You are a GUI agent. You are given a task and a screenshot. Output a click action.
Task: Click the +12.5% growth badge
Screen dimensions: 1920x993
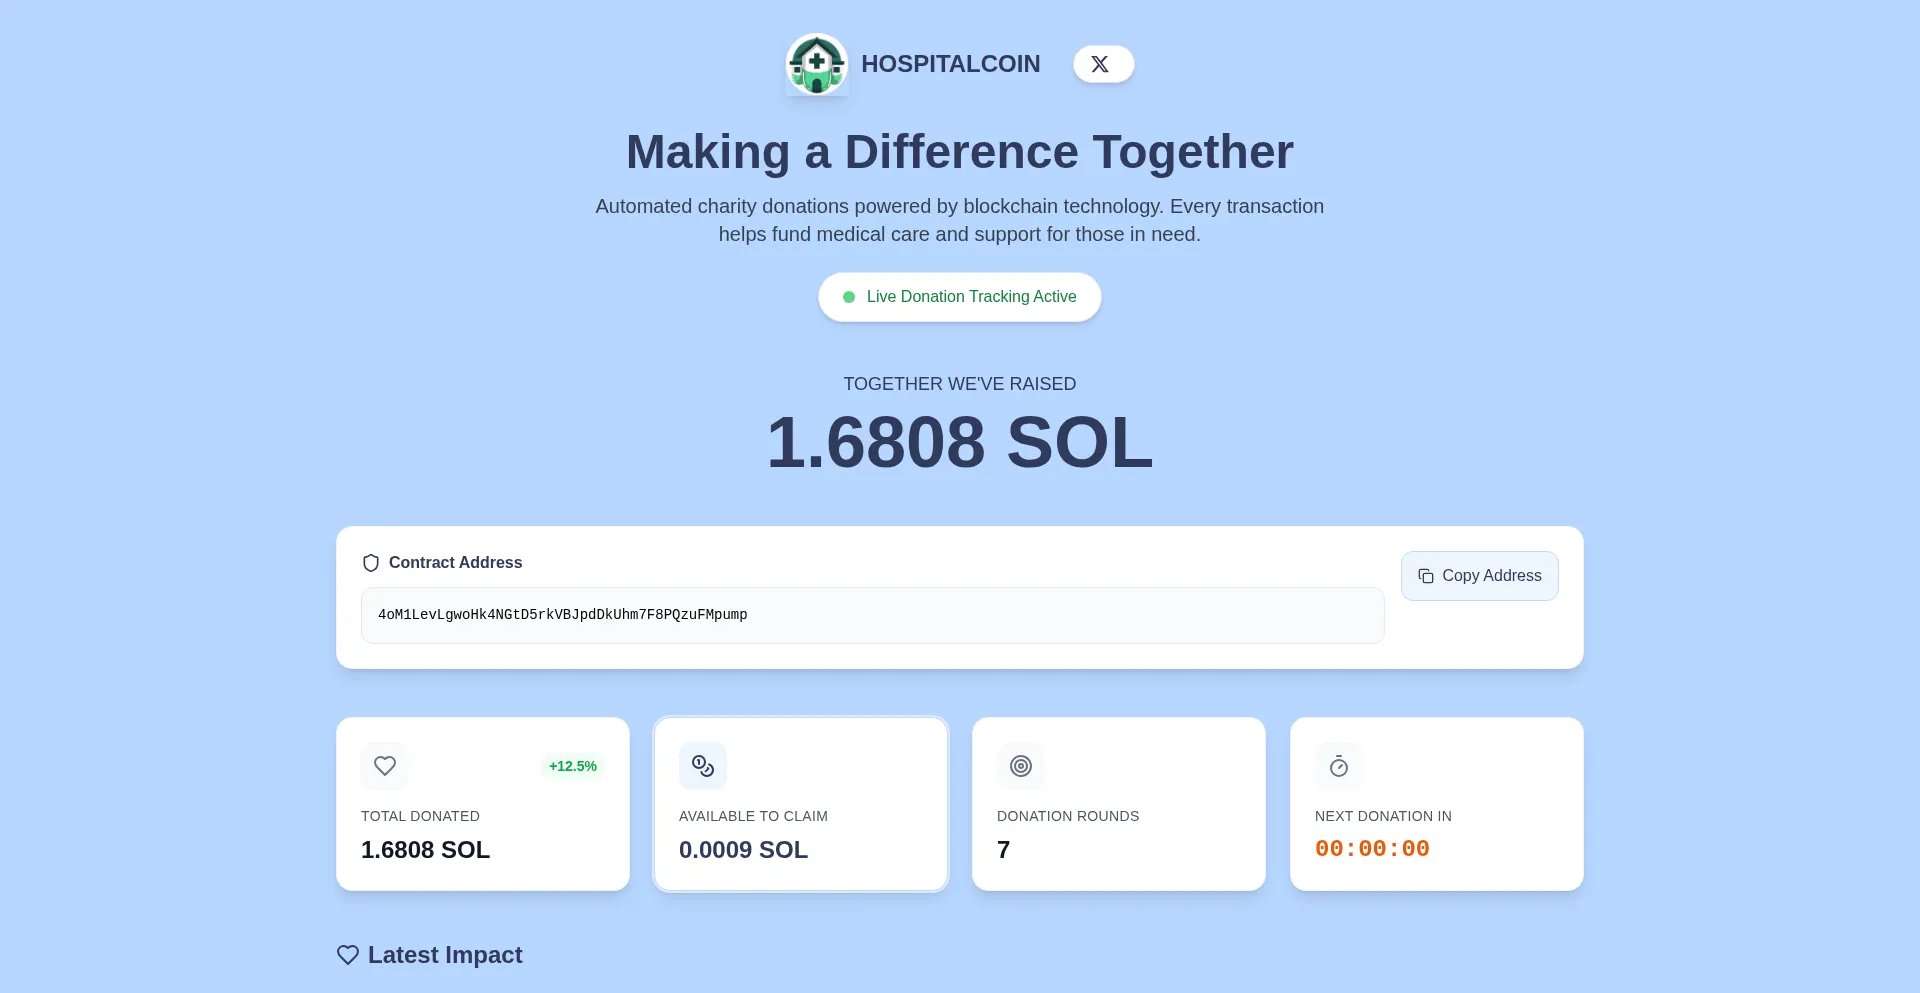572,766
